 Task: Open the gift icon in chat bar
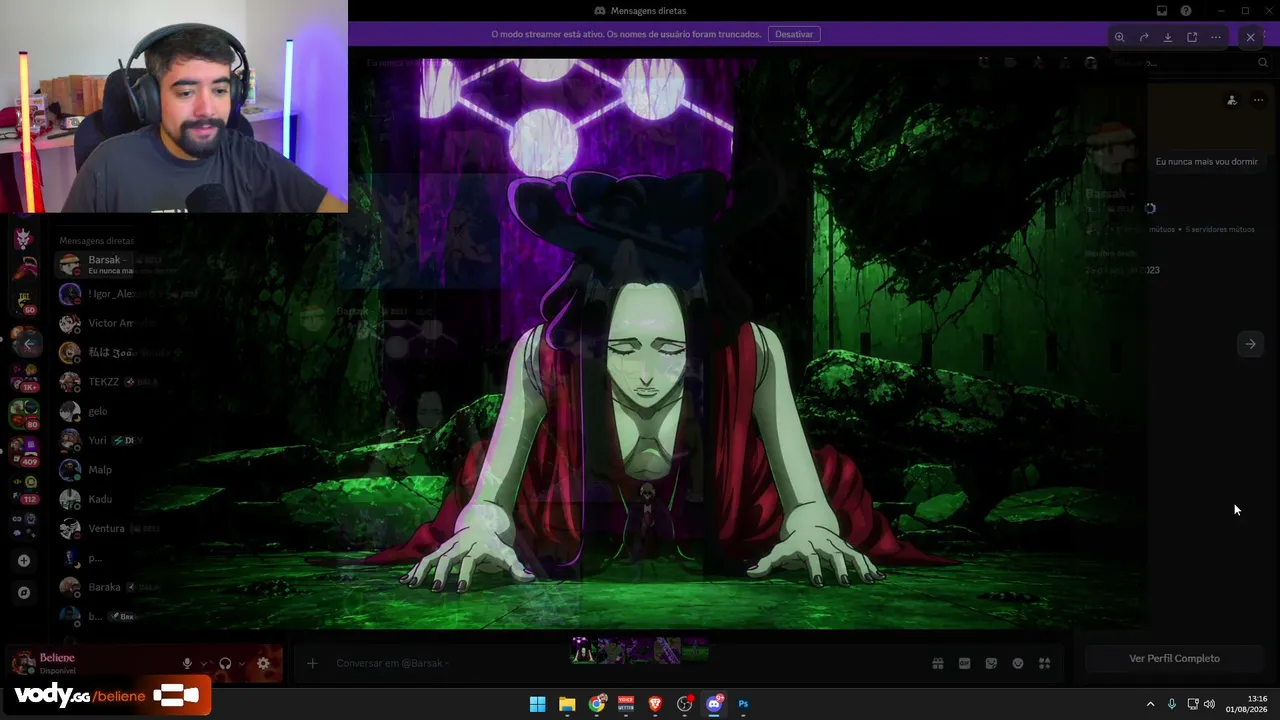tap(938, 663)
